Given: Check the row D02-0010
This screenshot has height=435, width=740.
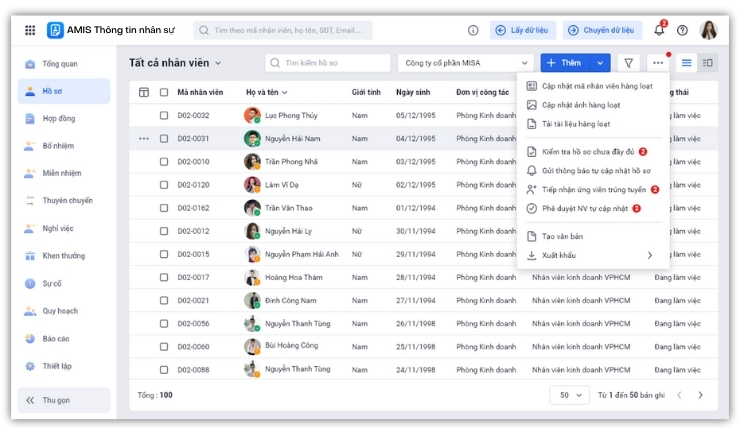Looking at the screenshot, I should [164, 162].
